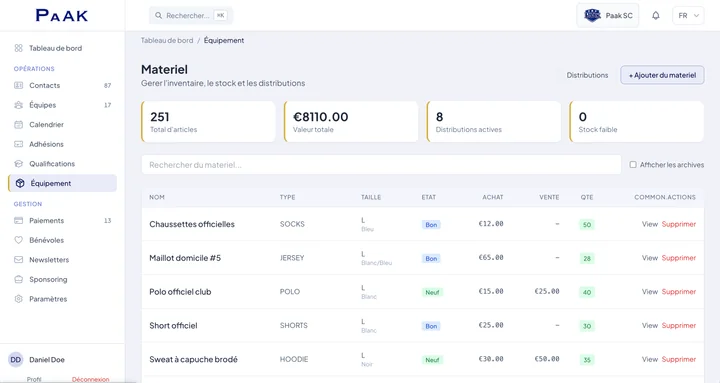Click the Daniel Doe user name
Screen dimensions: 720x383
click(x=47, y=360)
